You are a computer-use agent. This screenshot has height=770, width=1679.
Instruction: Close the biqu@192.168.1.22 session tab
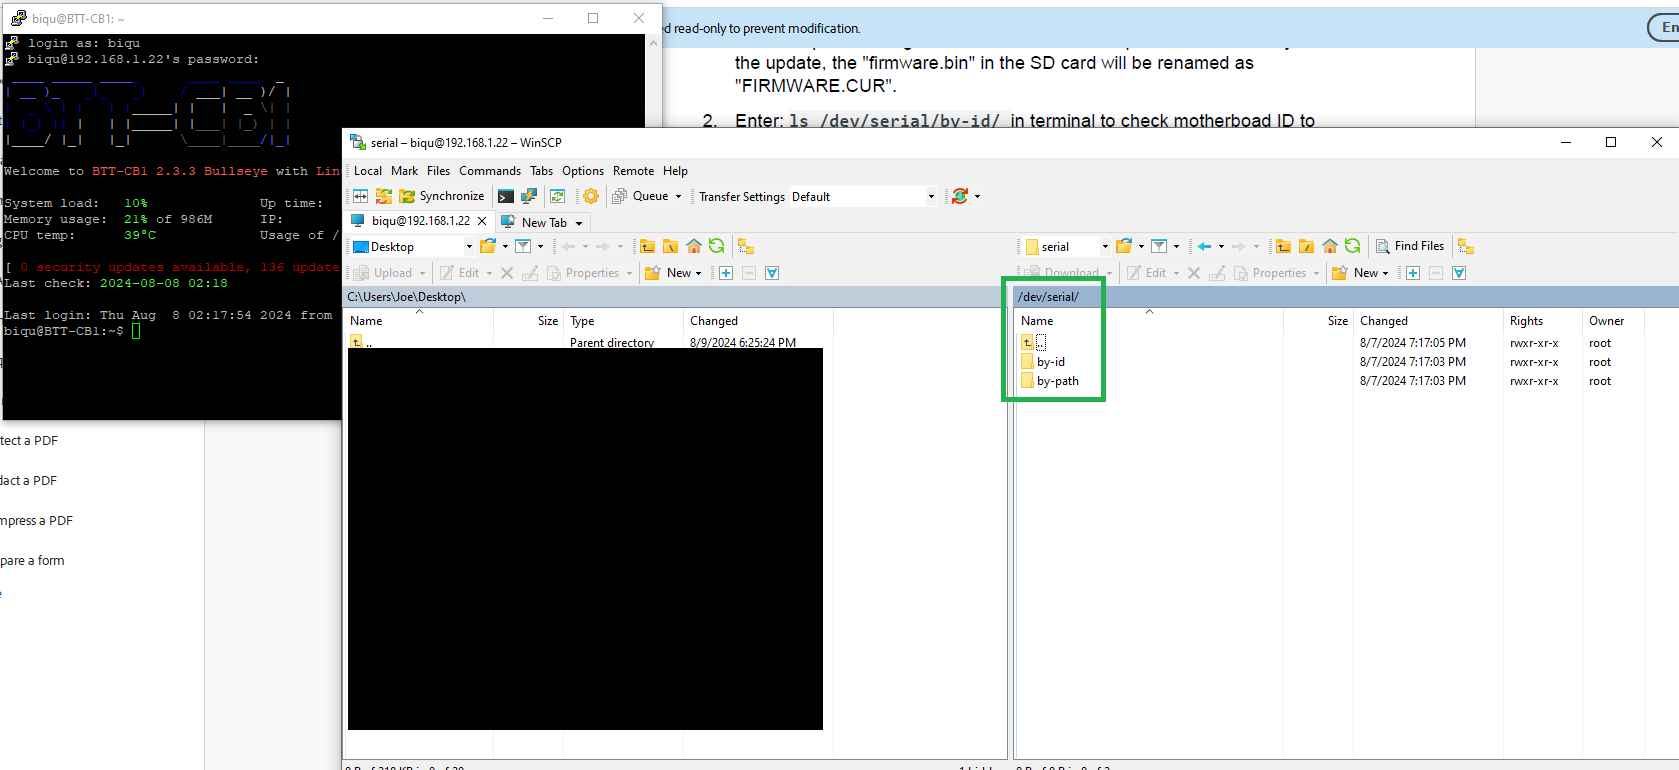(x=482, y=221)
